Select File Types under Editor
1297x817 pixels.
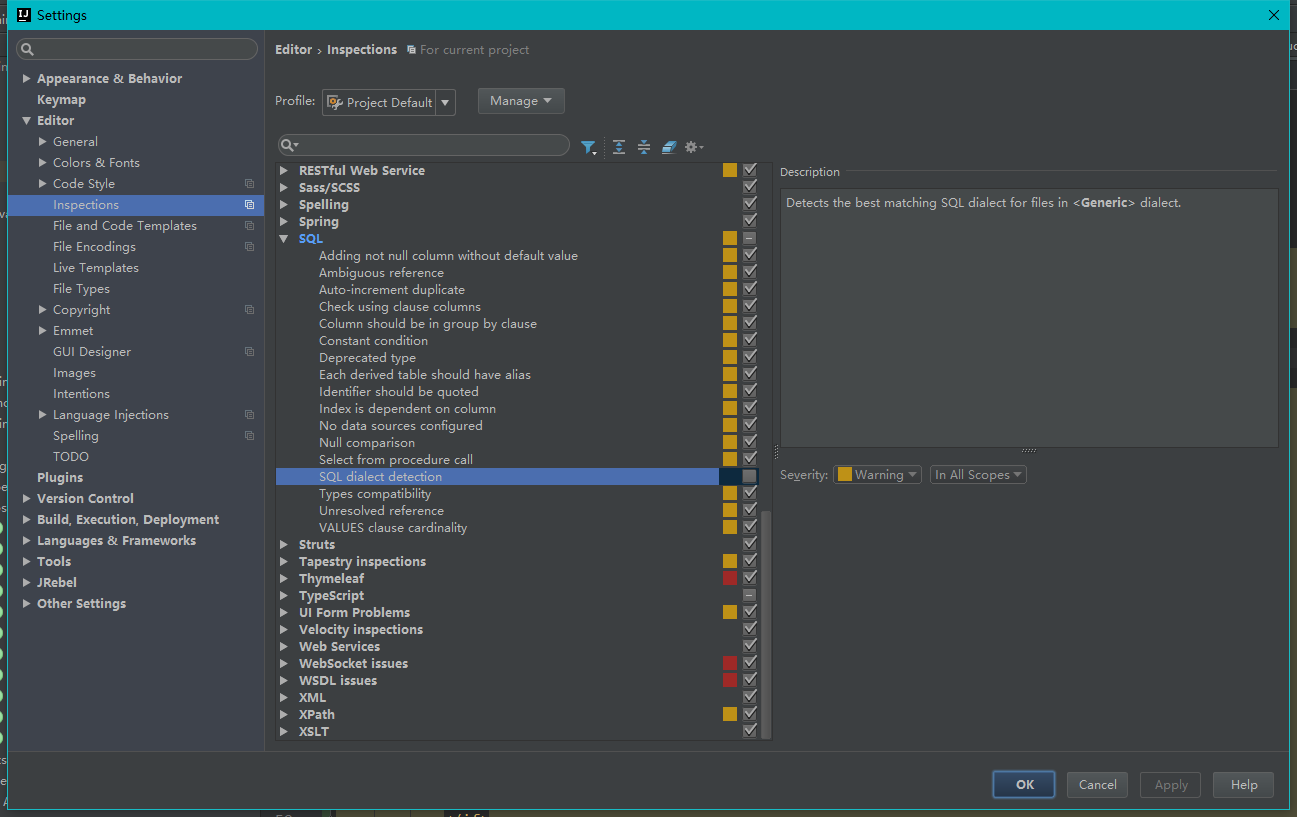(x=81, y=289)
